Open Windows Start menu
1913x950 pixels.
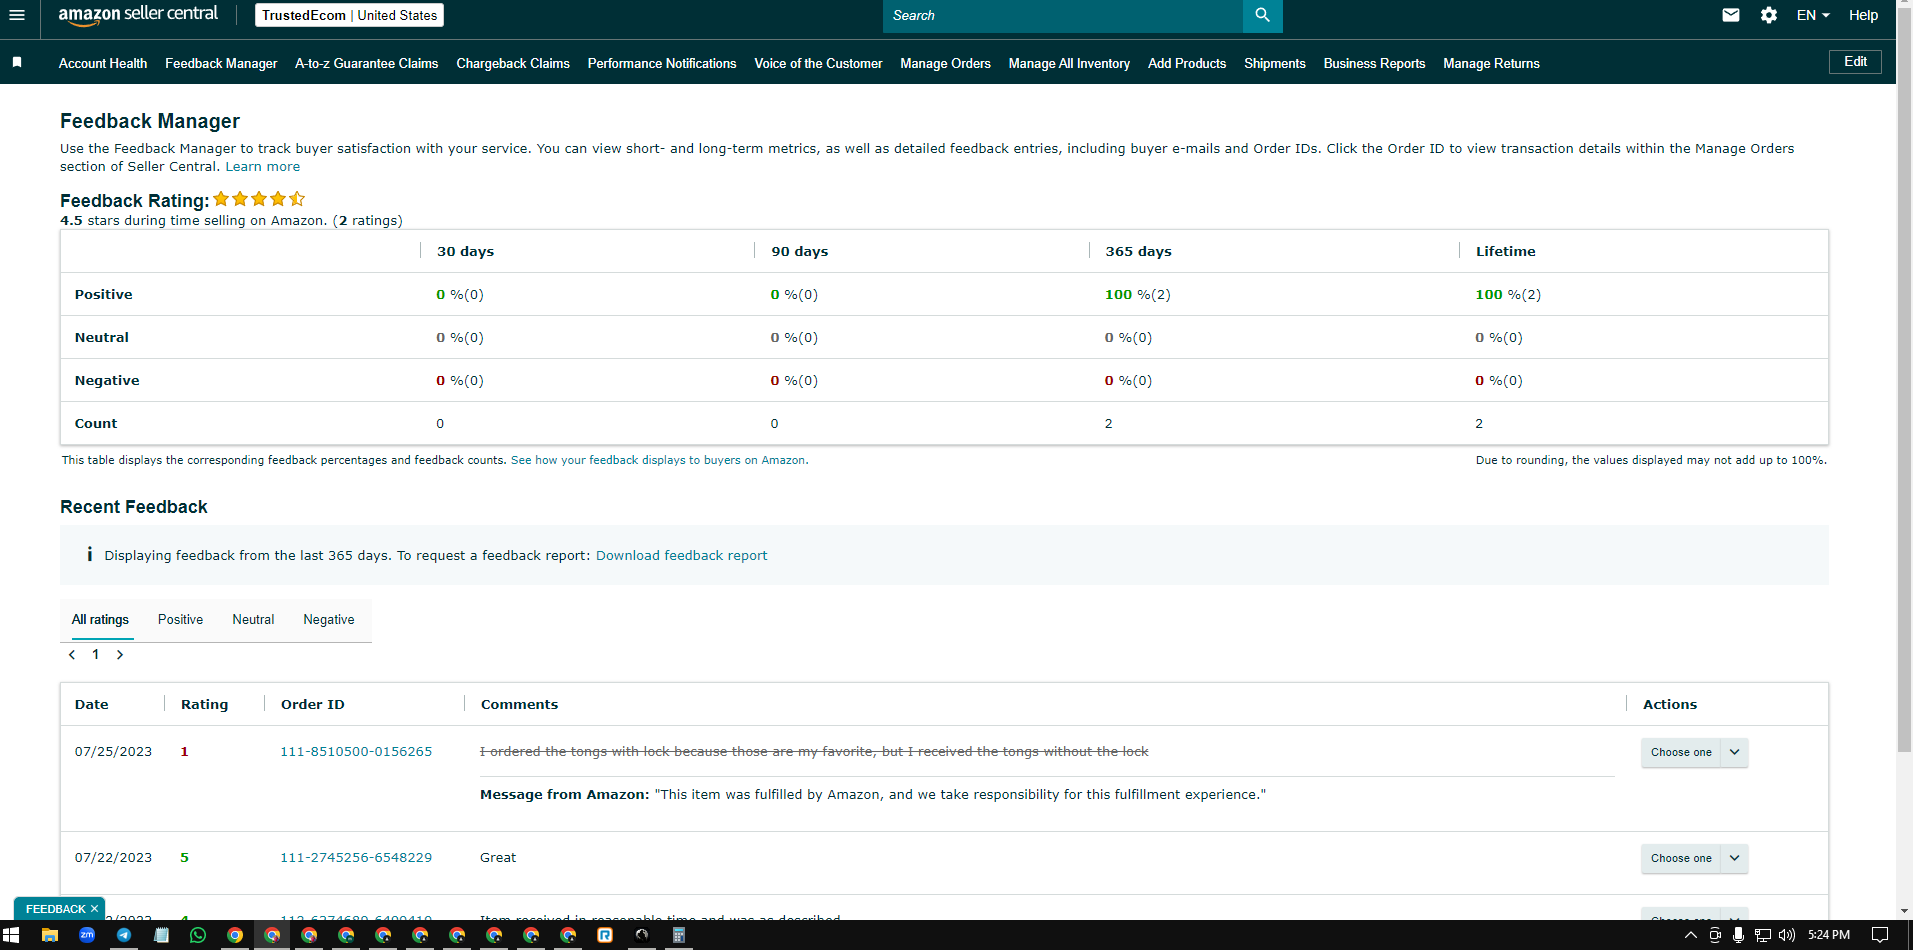pos(12,935)
